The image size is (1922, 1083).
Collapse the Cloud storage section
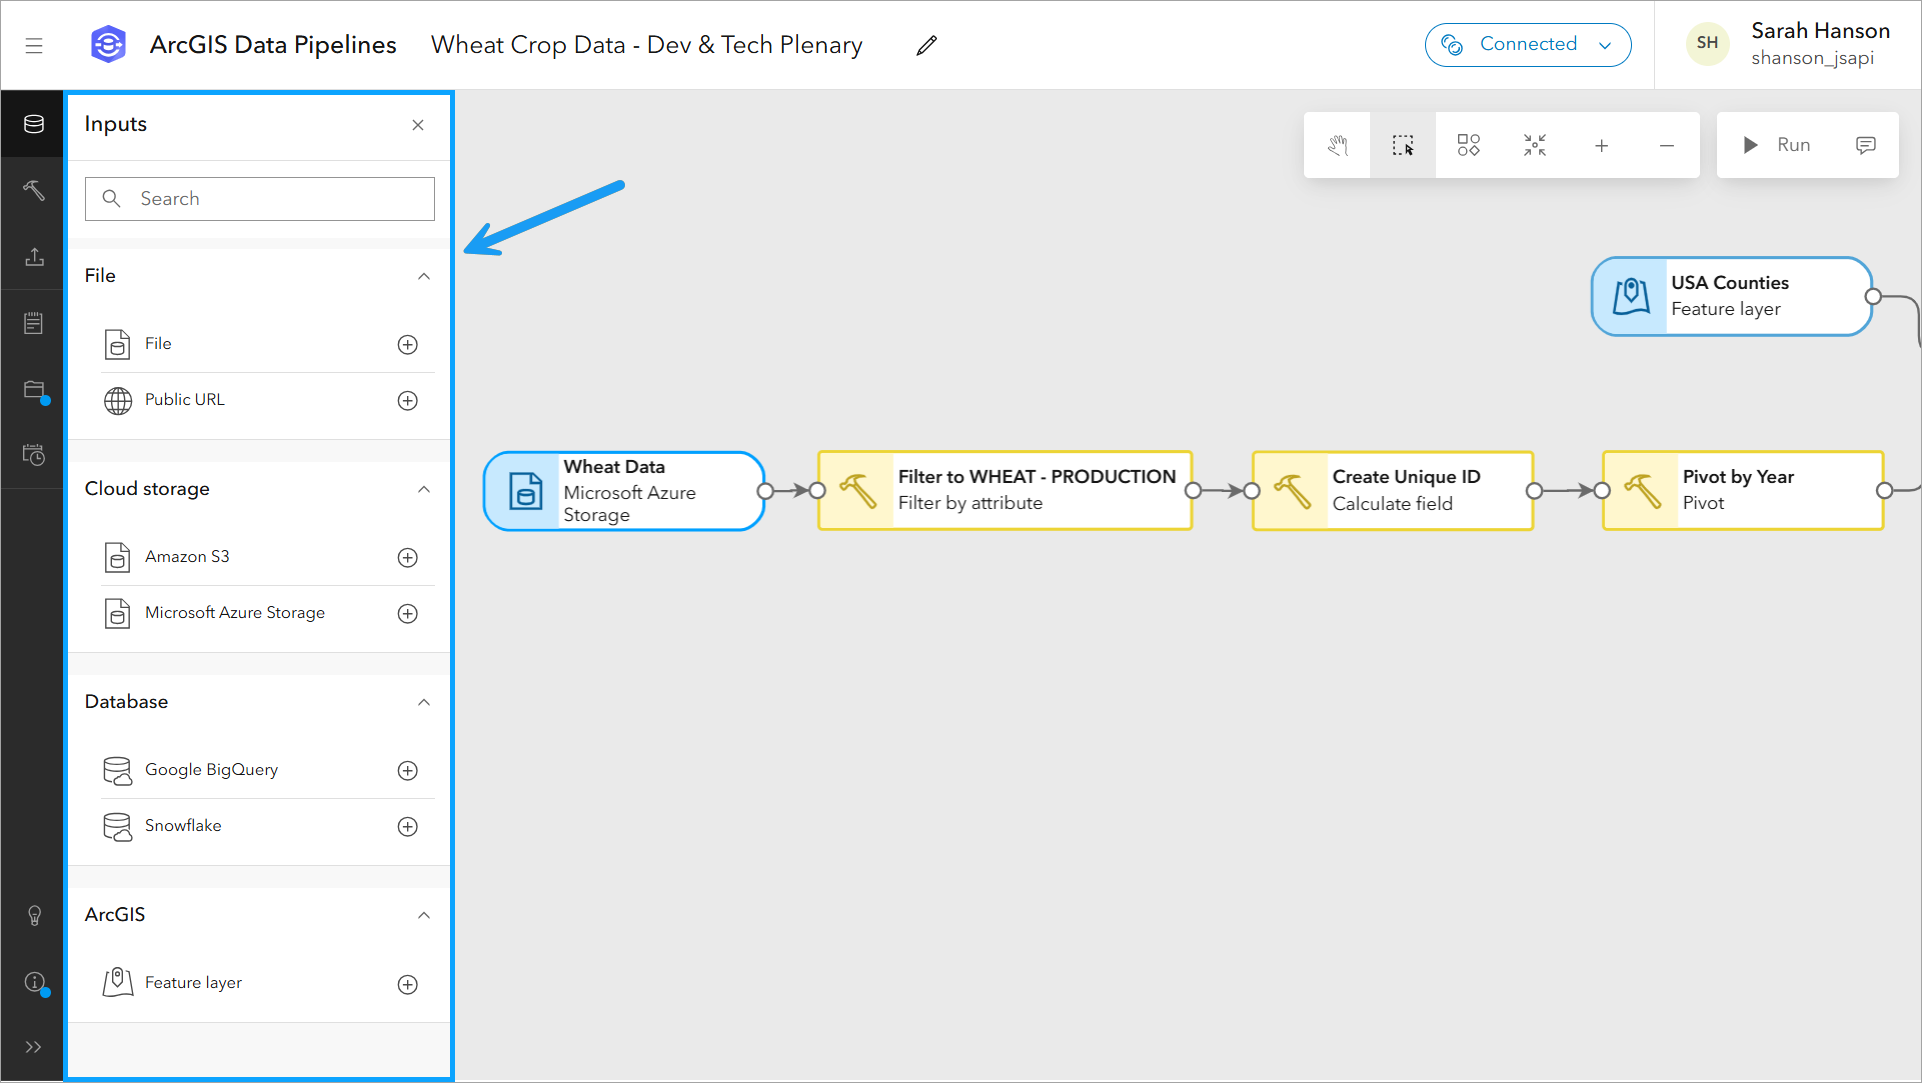pyautogui.click(x=424, y=489)
